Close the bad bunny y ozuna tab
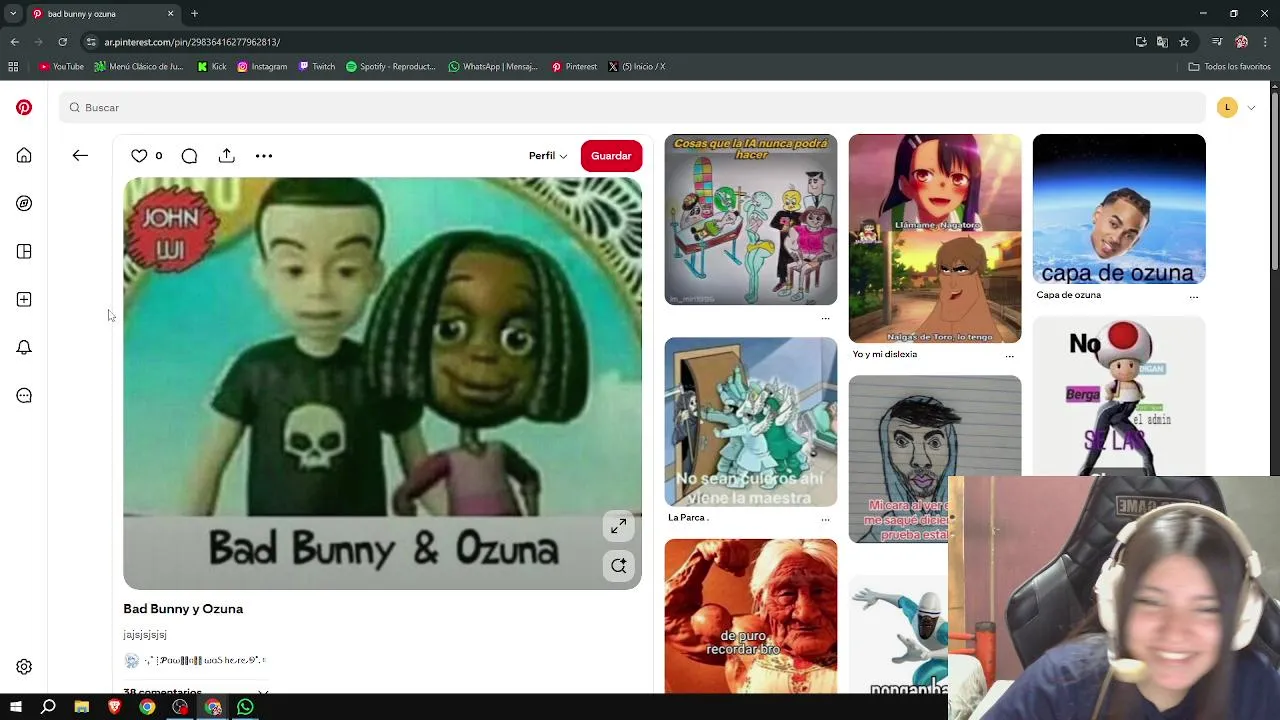This screenshot has width=1280, height=720. point(170,14)
